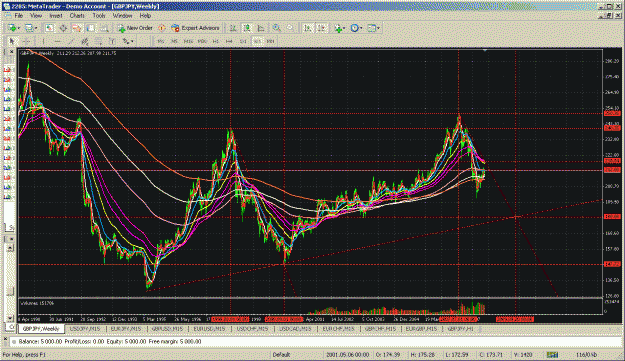Expand the Indicators dropdown arrow

point(344,28)
